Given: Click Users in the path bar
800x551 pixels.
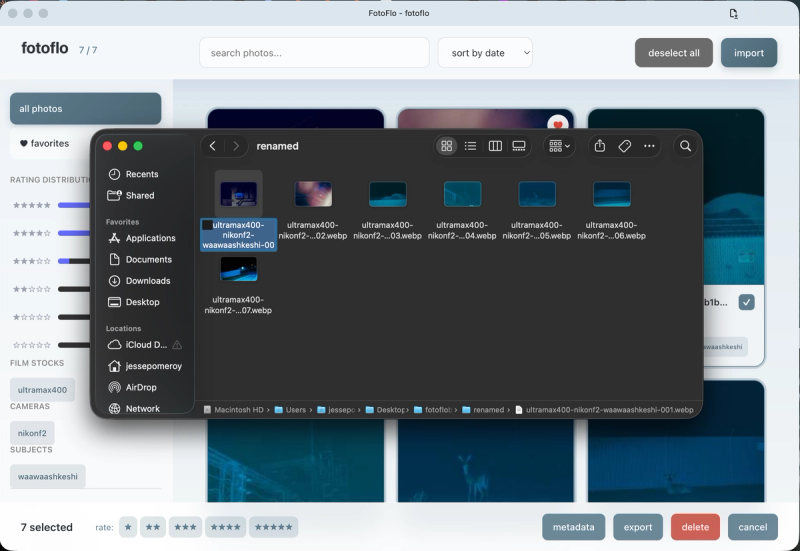Looking at the screenshot, I should [x=291, y=410].
